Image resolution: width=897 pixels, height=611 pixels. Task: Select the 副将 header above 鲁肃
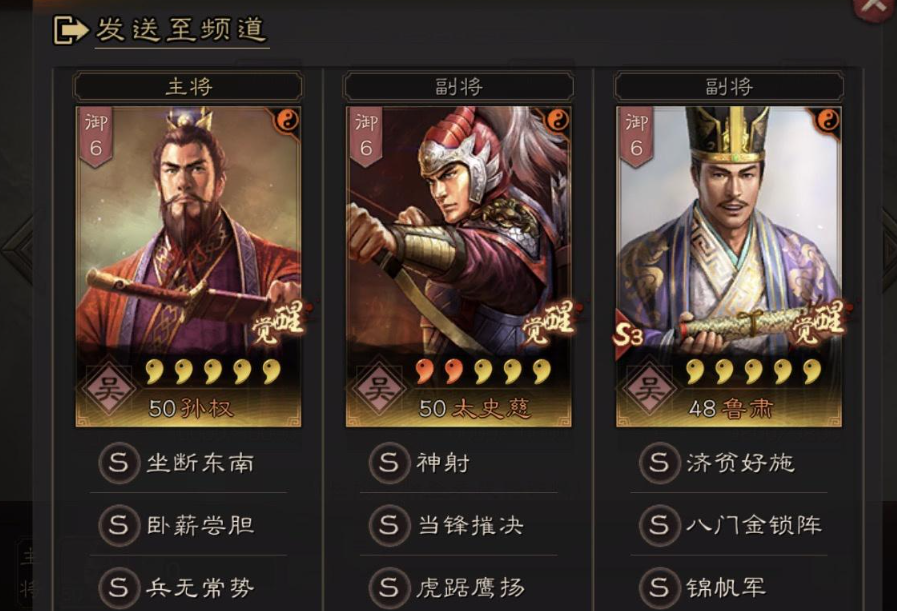click(x=729, y=87)
